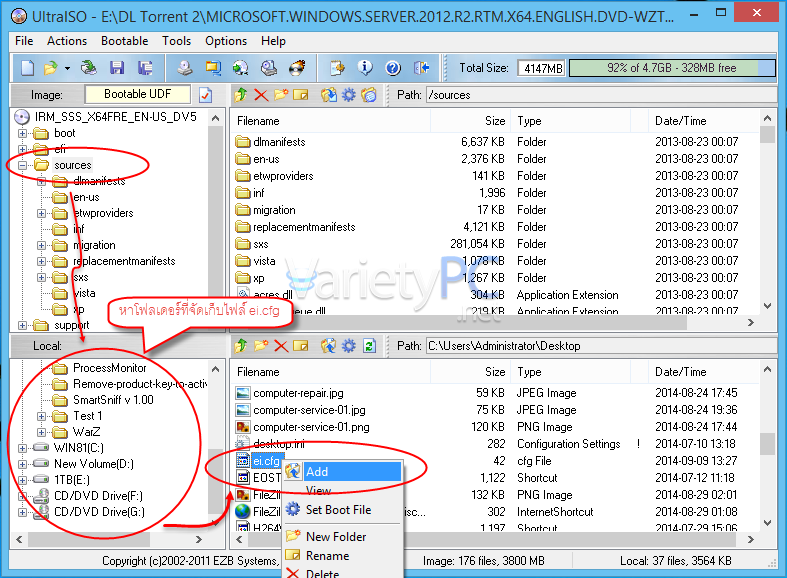This screenshot has width=787, height=578.
Task: Click the Info bubble toolbar icon
Action: coord(365,68)
